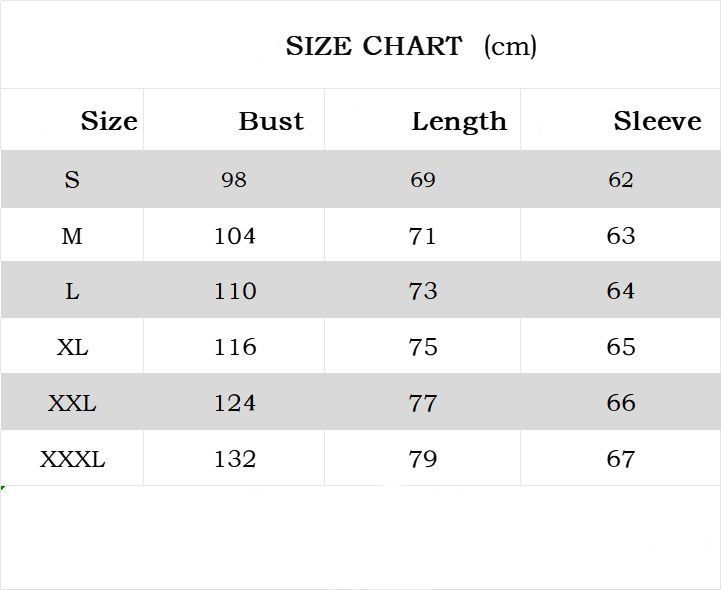The image size is (721, 590).
Task: Click the XL size row label
Action: pyautogui.click(x=72, y=347)
